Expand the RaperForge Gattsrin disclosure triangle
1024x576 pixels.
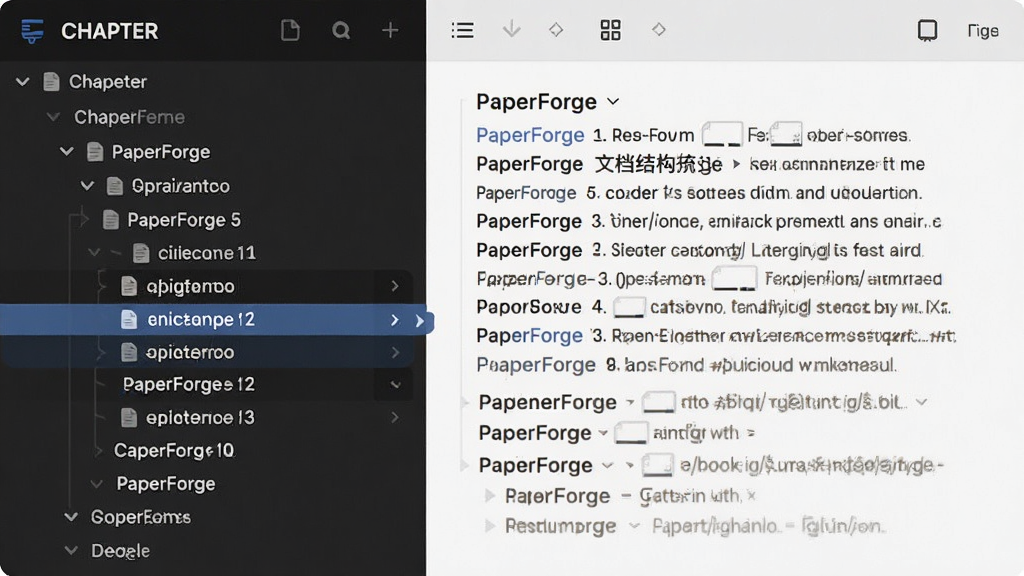(489, 496)
